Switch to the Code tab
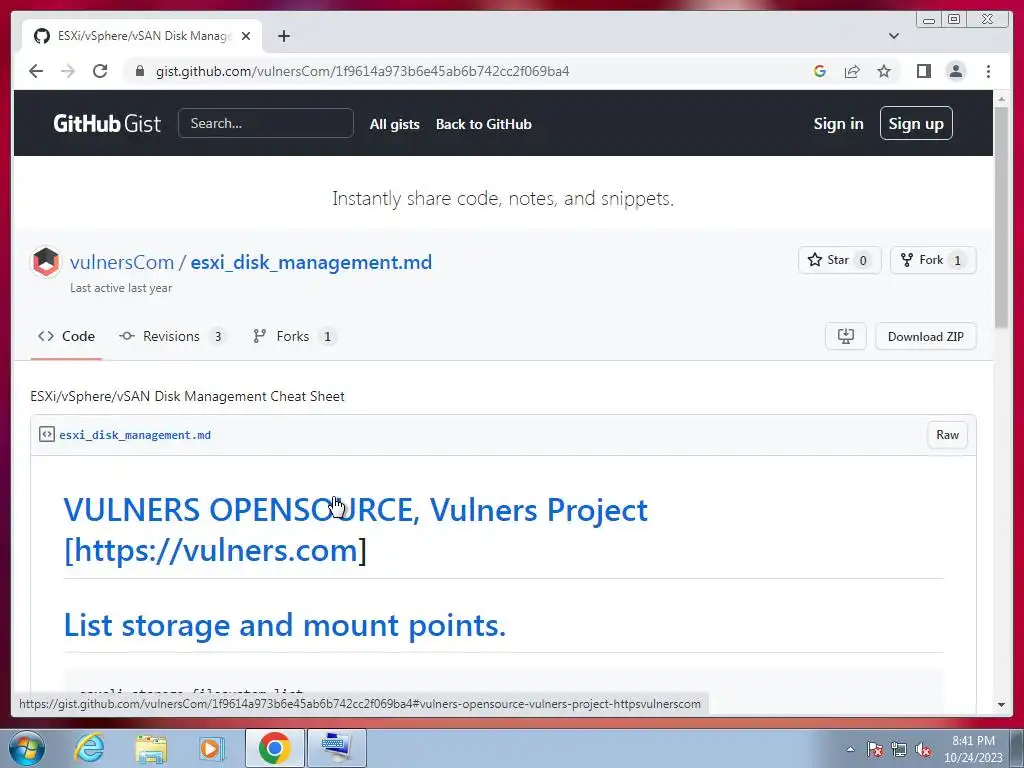 point(67,336)
